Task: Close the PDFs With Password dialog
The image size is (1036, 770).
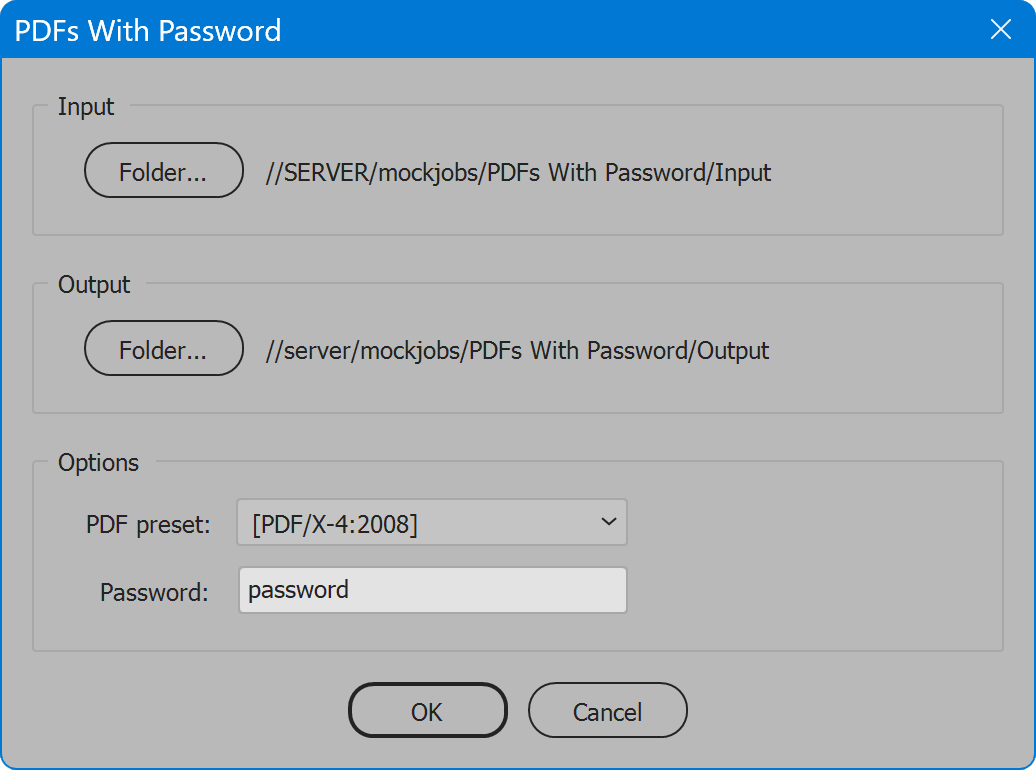Action: [x=1000, y=30]
